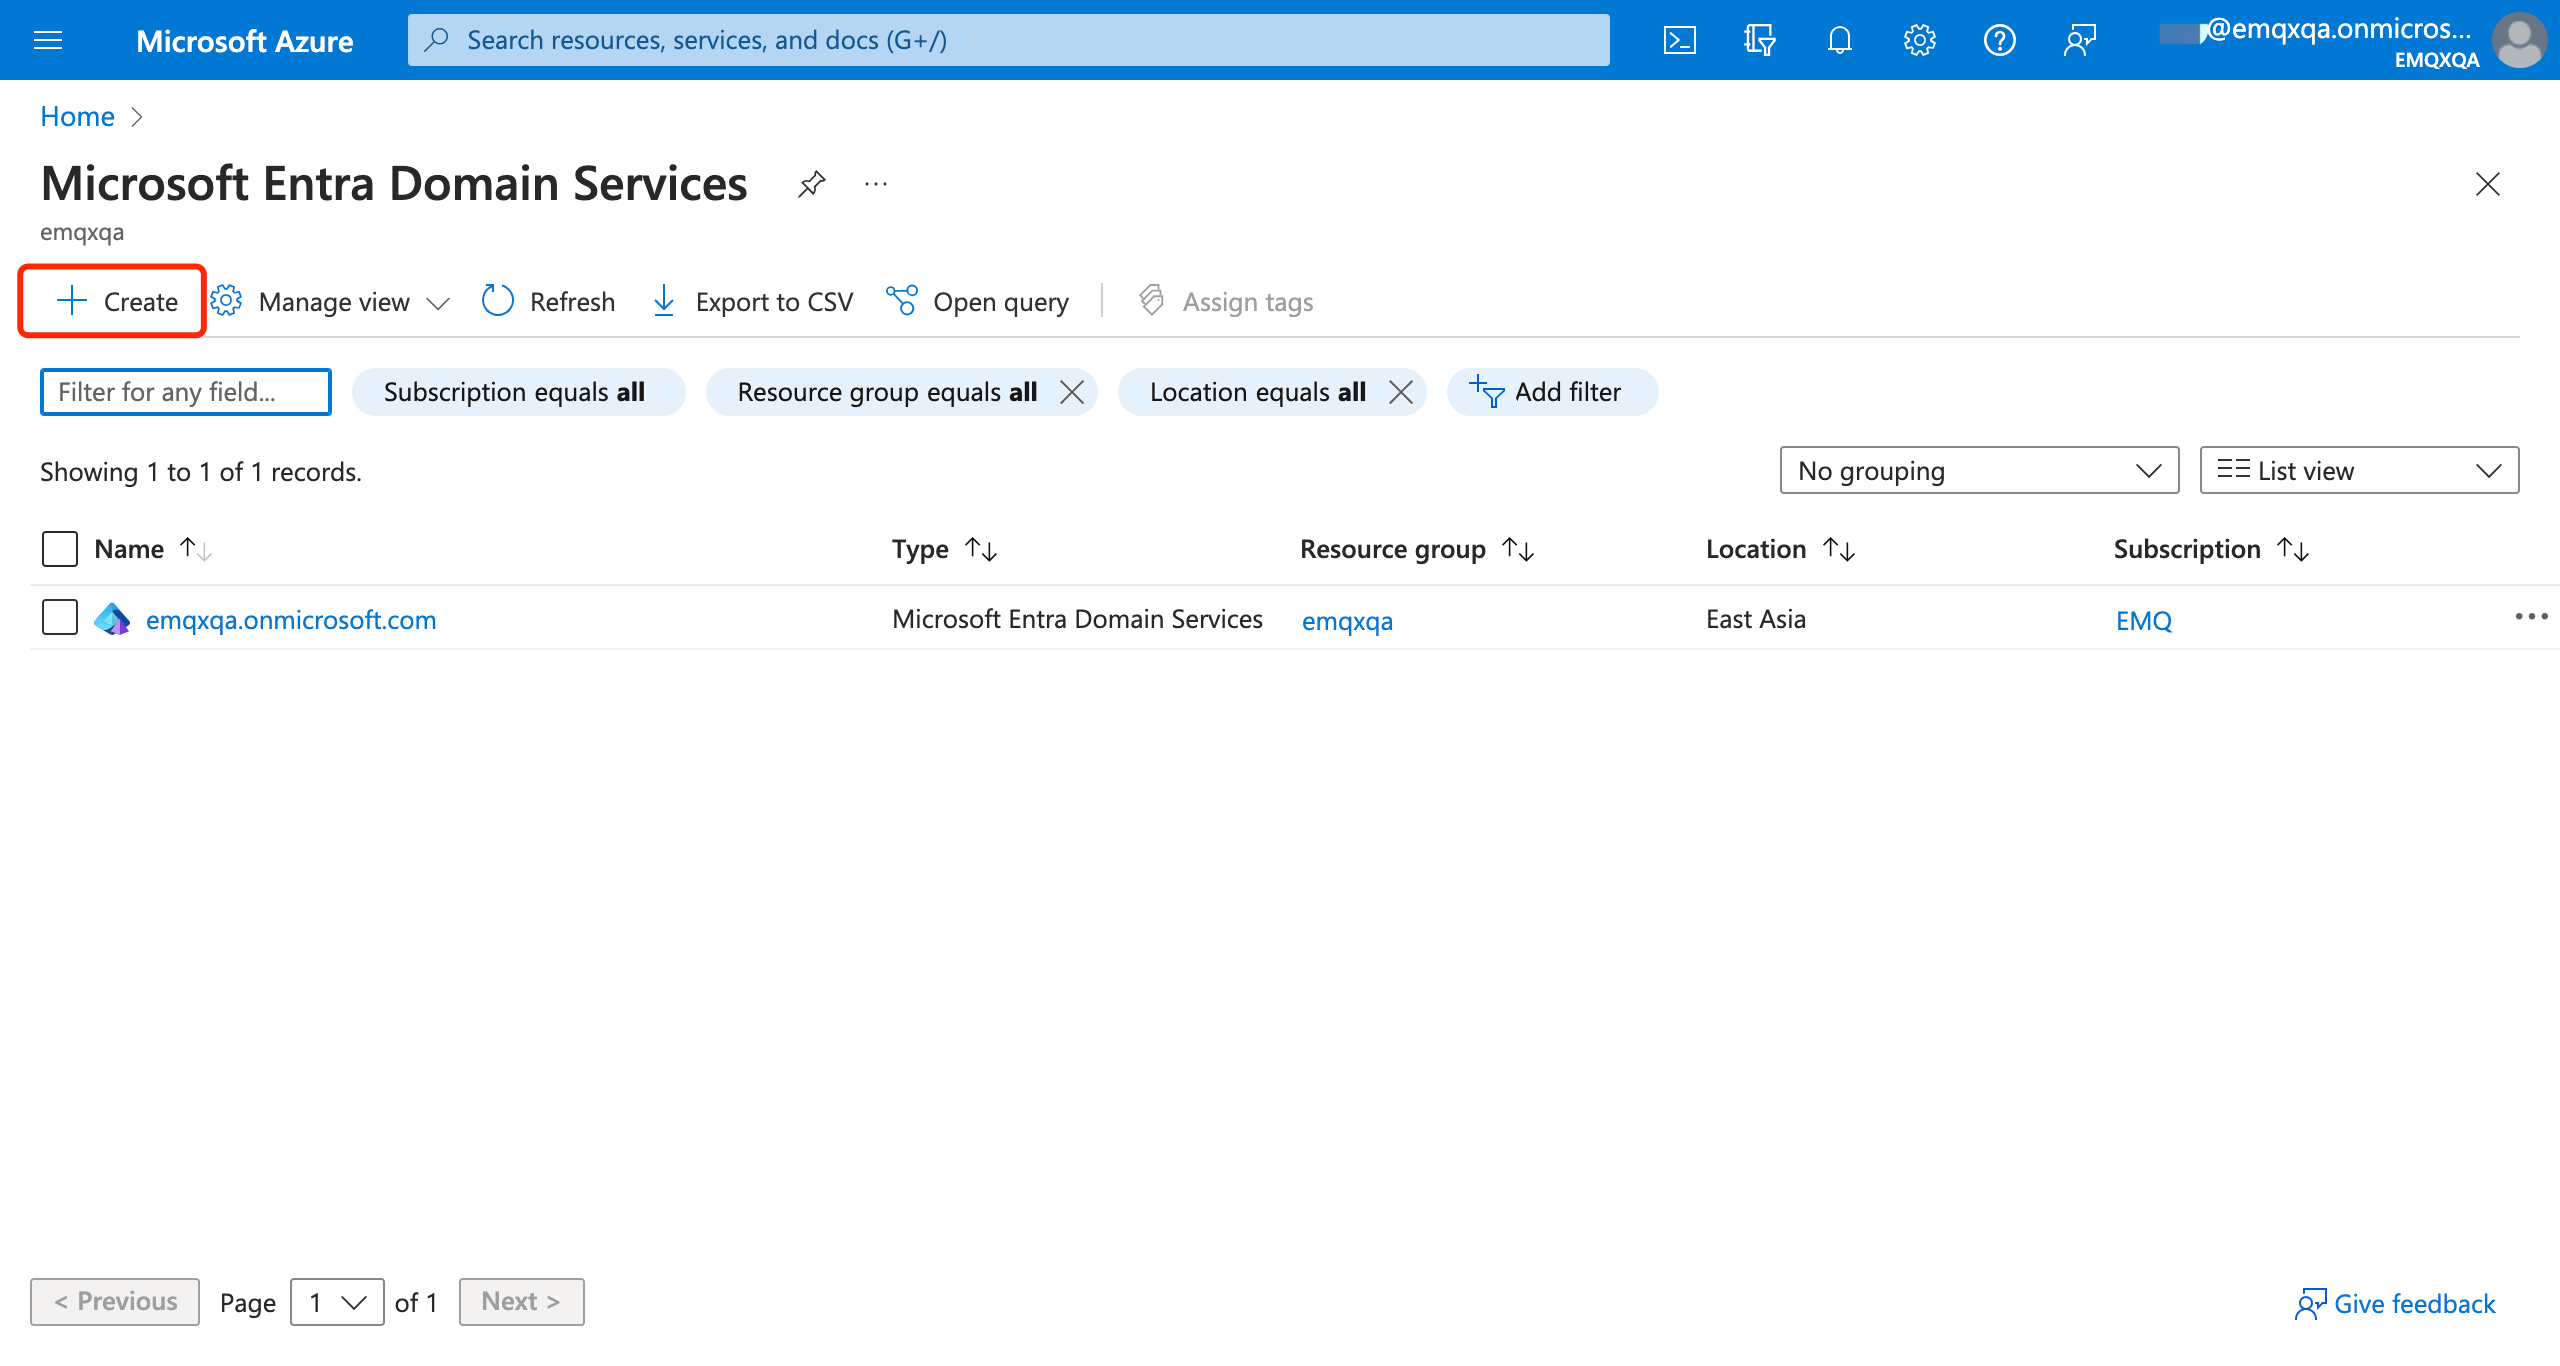Open the Give feedback dialog from top bar
Screen dimensions: 2560x1366
[2079, 40]
